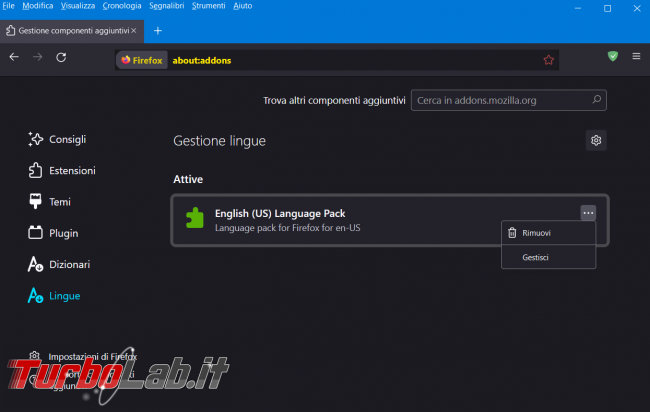Open the File menu
The height and width of the screenshot is (412, 650).
click(x=8, y=6)
